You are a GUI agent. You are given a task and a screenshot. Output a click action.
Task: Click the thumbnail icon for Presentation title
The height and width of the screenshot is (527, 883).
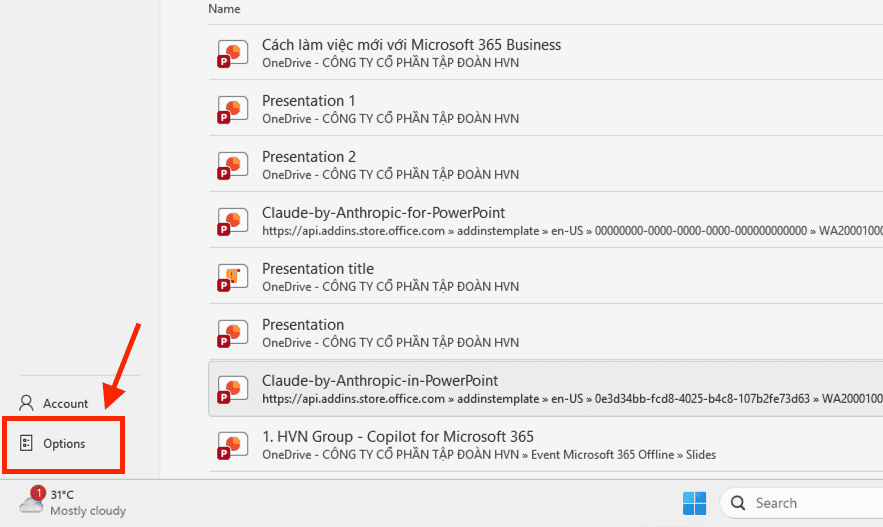click(x=233, y=278)
